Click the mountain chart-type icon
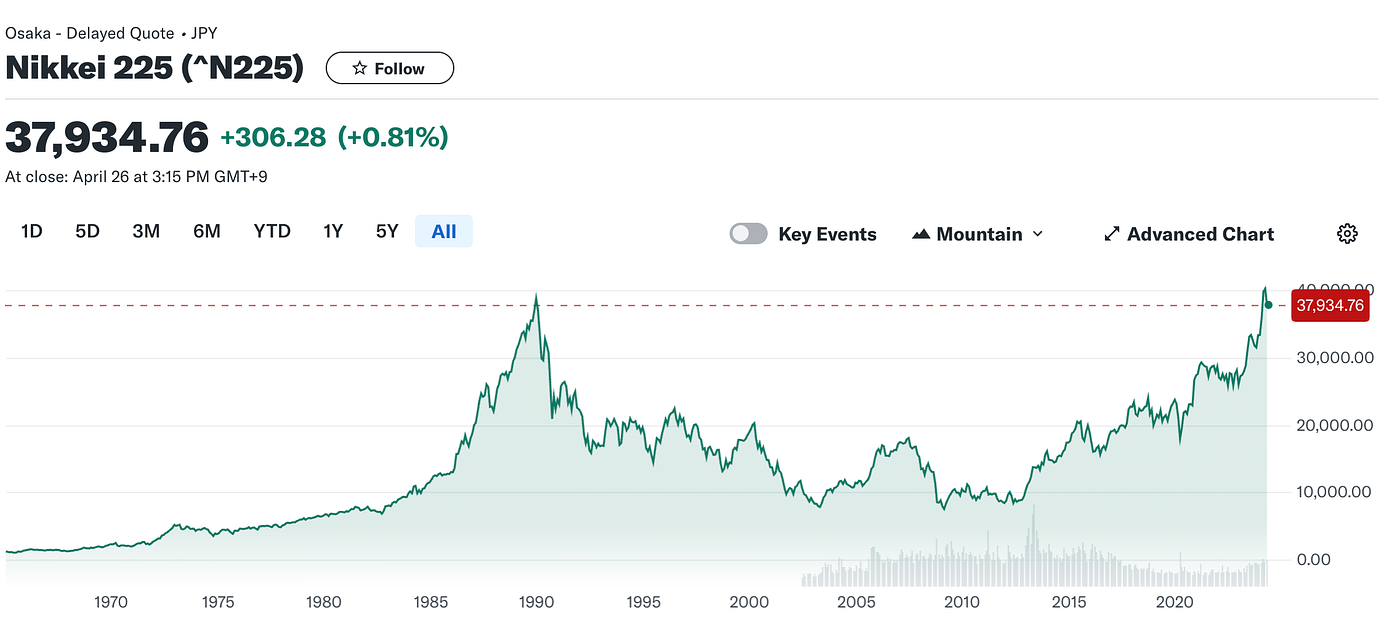 point(921,234)
